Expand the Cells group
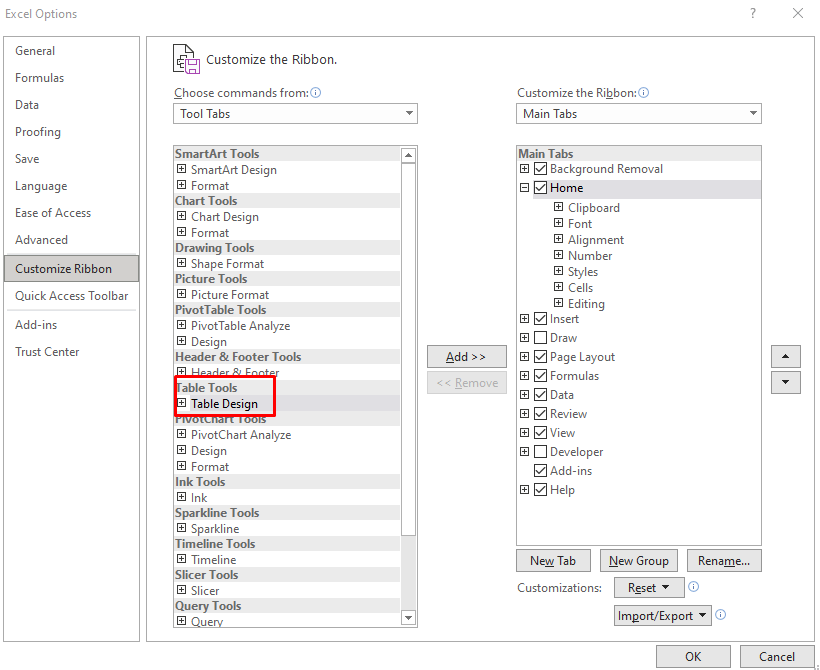 559,287
